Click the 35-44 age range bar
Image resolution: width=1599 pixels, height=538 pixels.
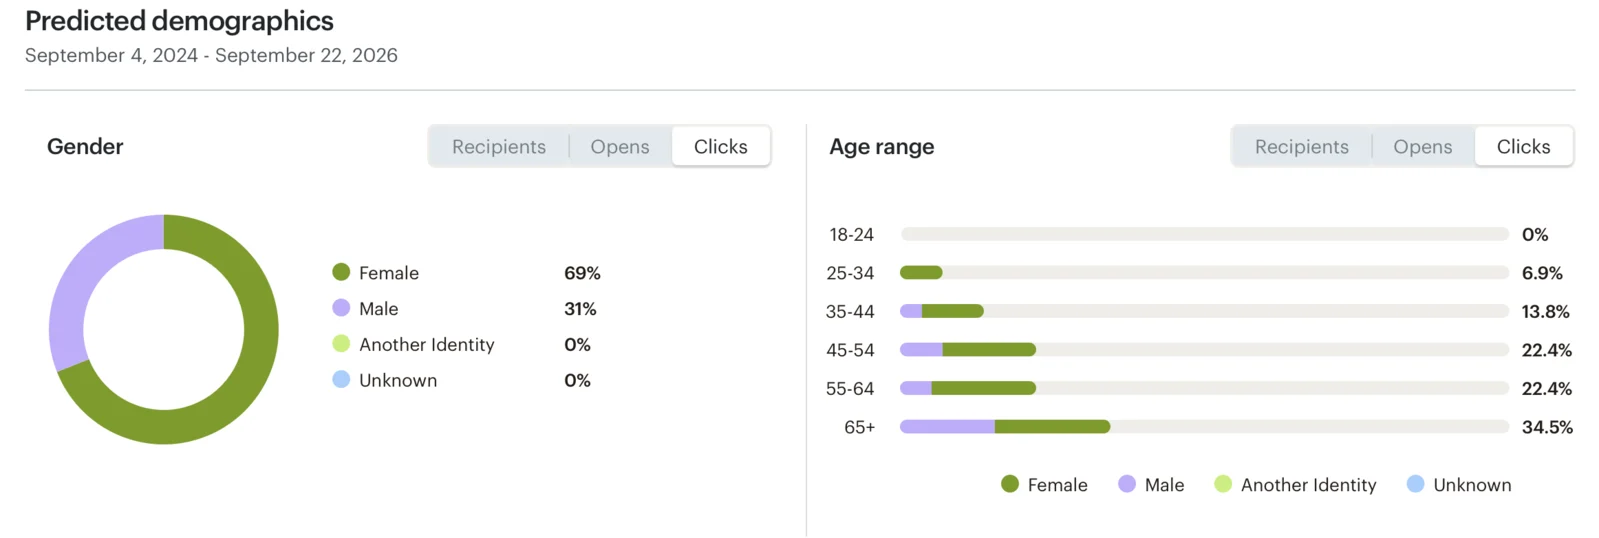point(1204,311)
